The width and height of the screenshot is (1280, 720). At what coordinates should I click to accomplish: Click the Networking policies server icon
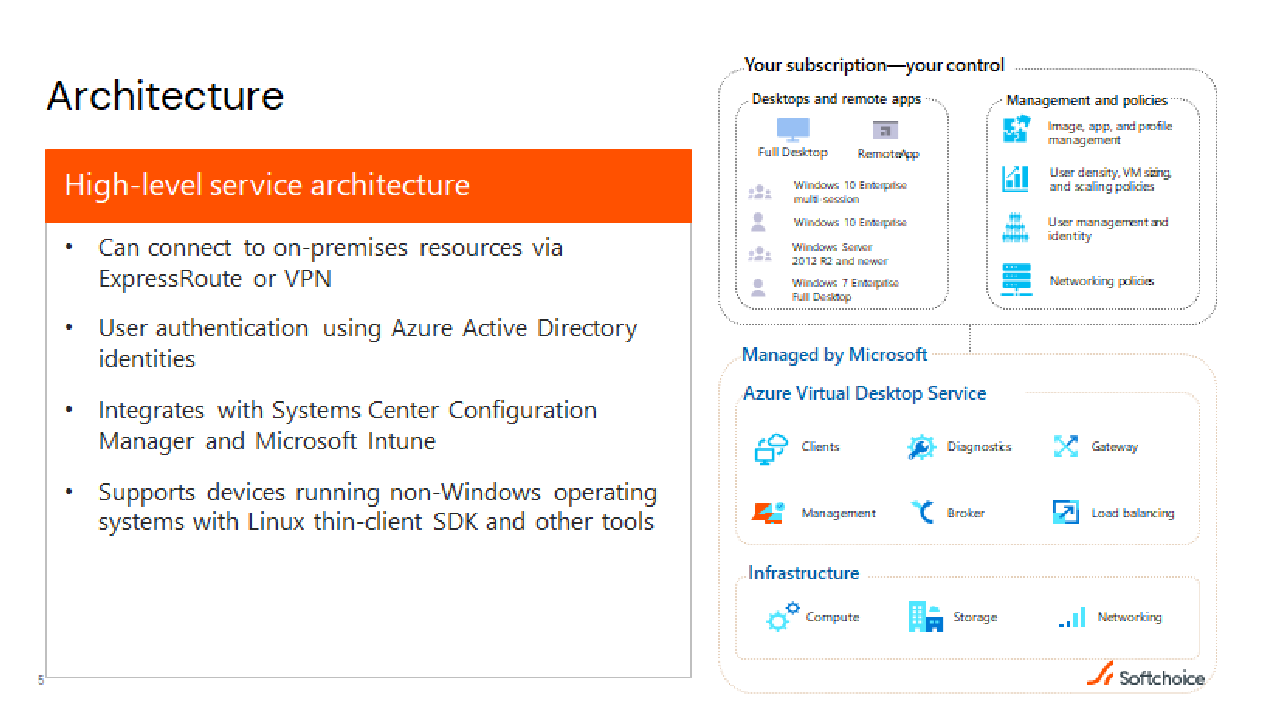click(x=1016, y=280)
